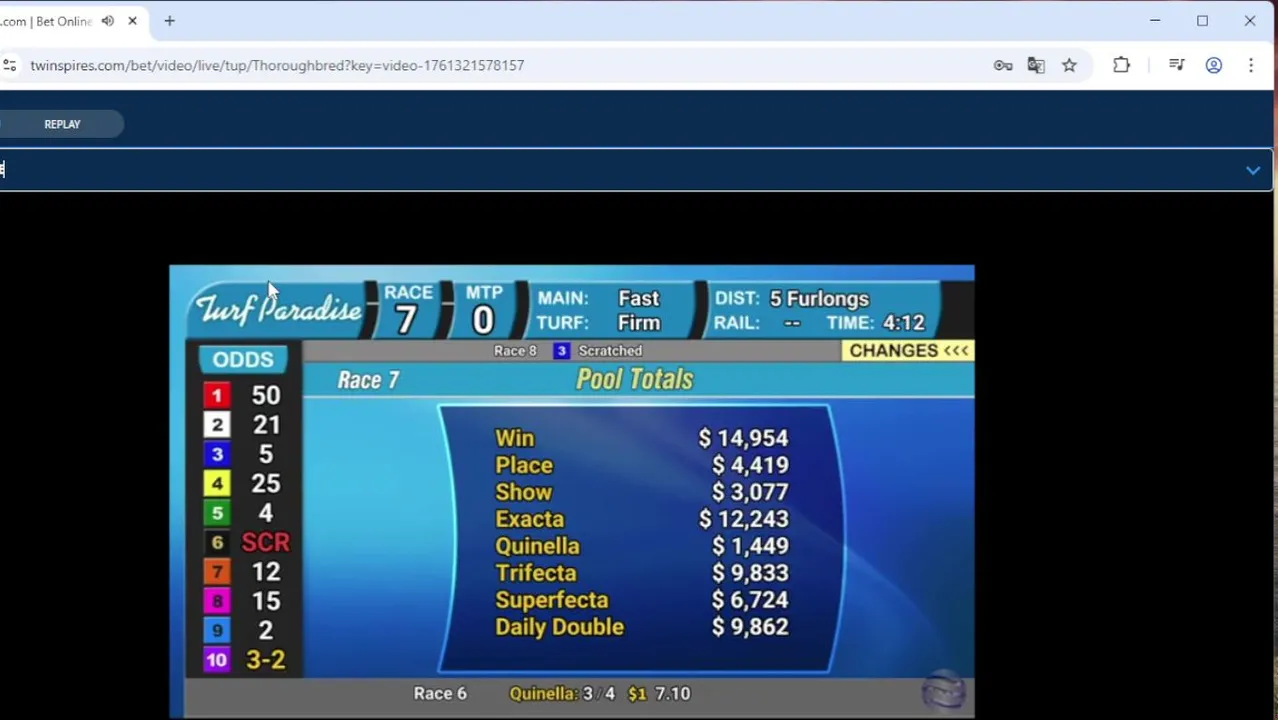
Task: Click the pink number 8 saddle cloth
Action: pyautogui.click(x=217, y=601)
